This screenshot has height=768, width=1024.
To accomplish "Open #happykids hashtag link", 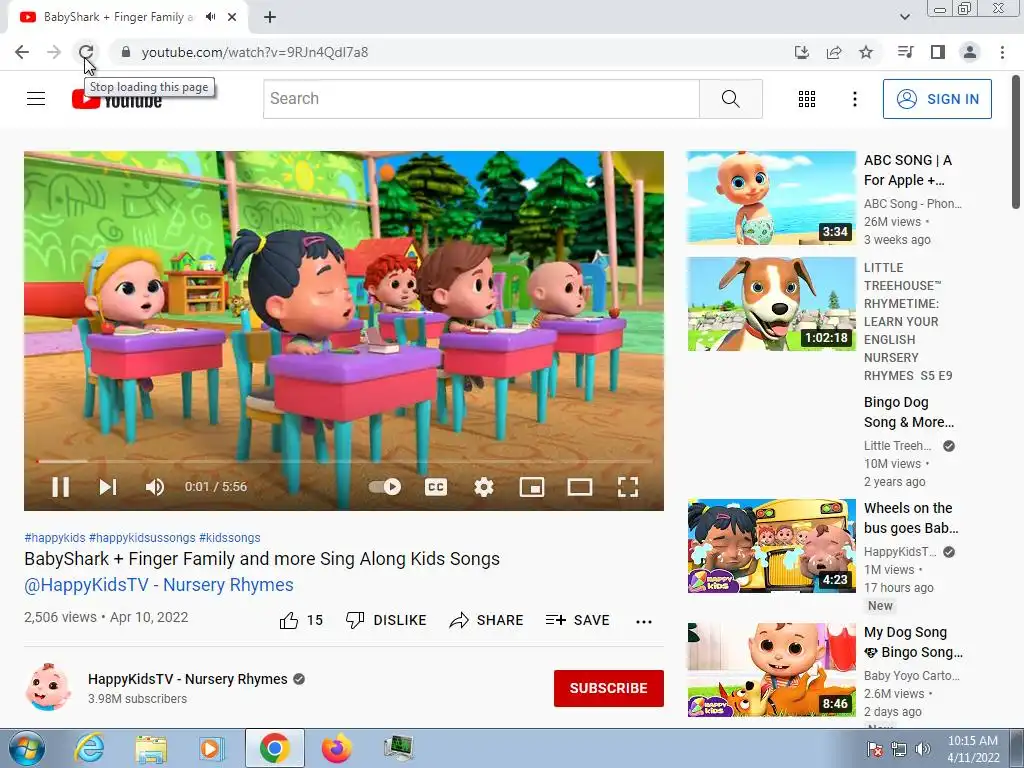I will point(55,537).
